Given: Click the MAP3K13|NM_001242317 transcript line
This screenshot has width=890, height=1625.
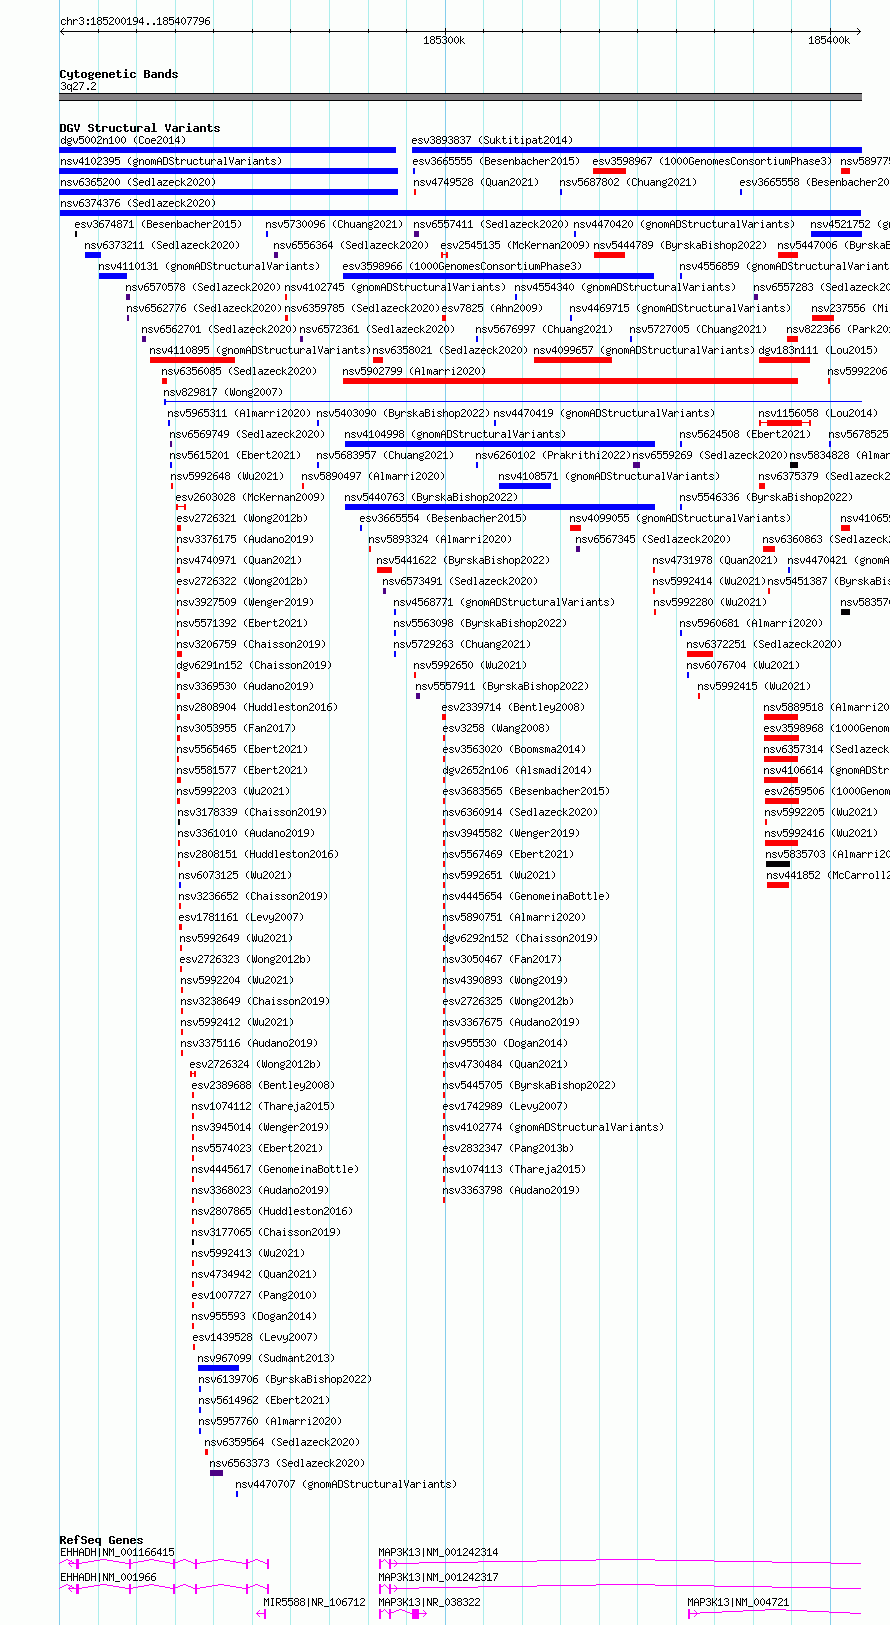Looking at the screenshot, I should point(619,1587).
